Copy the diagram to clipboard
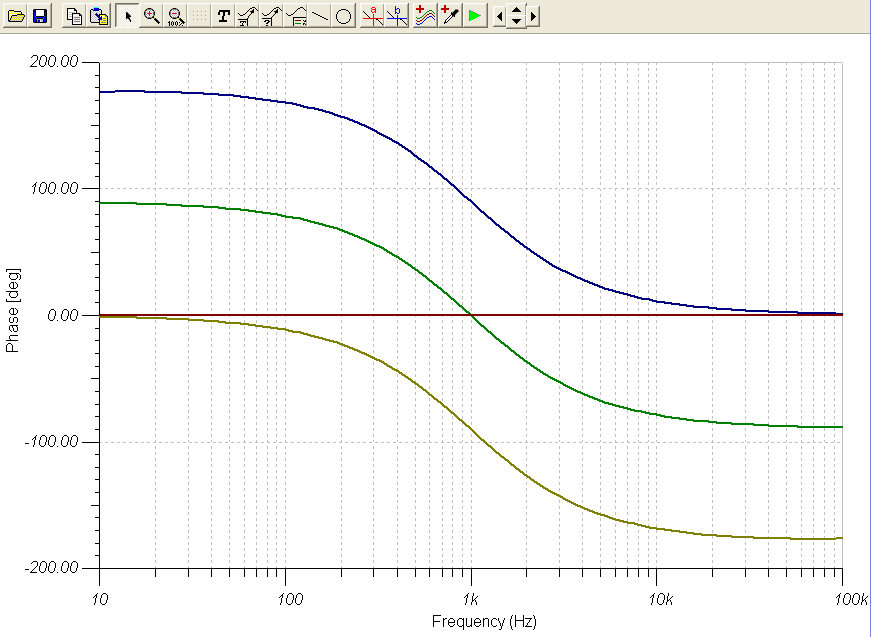 [74, 16]
